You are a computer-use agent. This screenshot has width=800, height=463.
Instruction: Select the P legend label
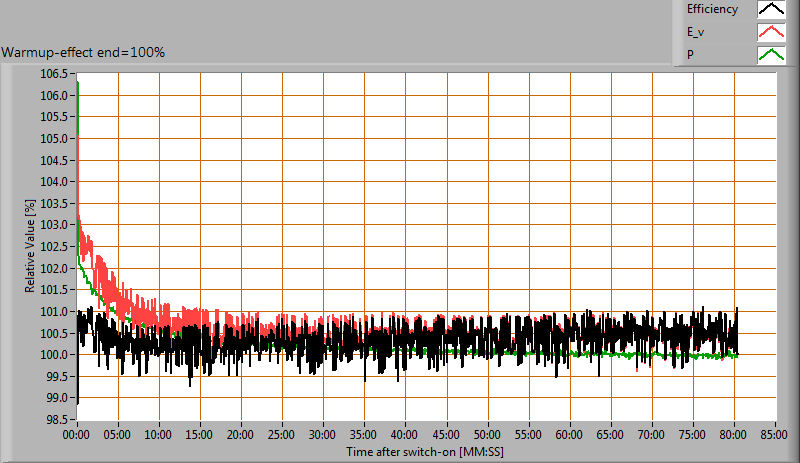click(690, 54)
